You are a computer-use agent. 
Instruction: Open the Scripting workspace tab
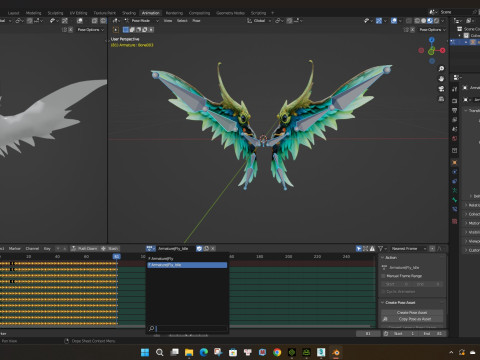258,13
